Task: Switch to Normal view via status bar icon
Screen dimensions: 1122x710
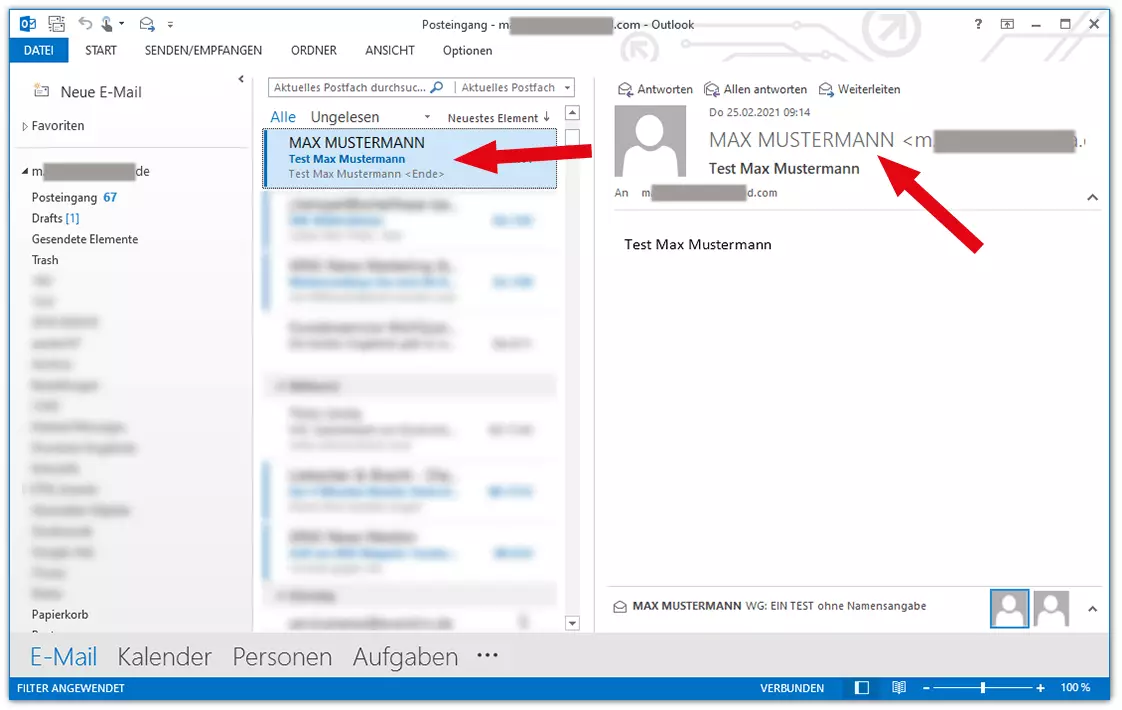Action: pyautogui.click(x=861, y=688)
